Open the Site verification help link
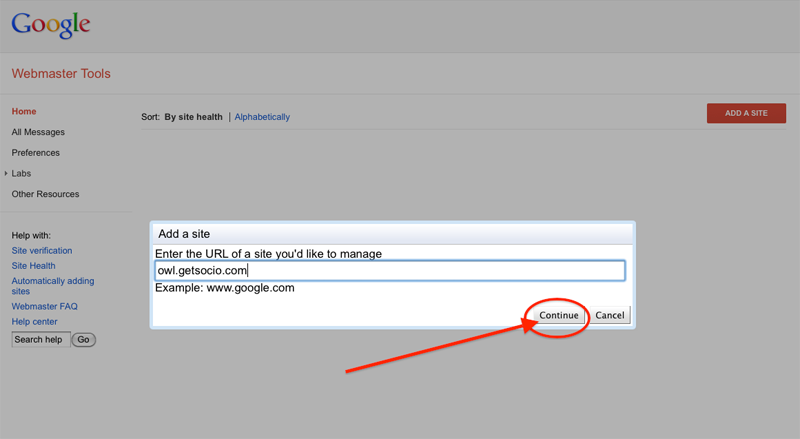 coord(42,251)
